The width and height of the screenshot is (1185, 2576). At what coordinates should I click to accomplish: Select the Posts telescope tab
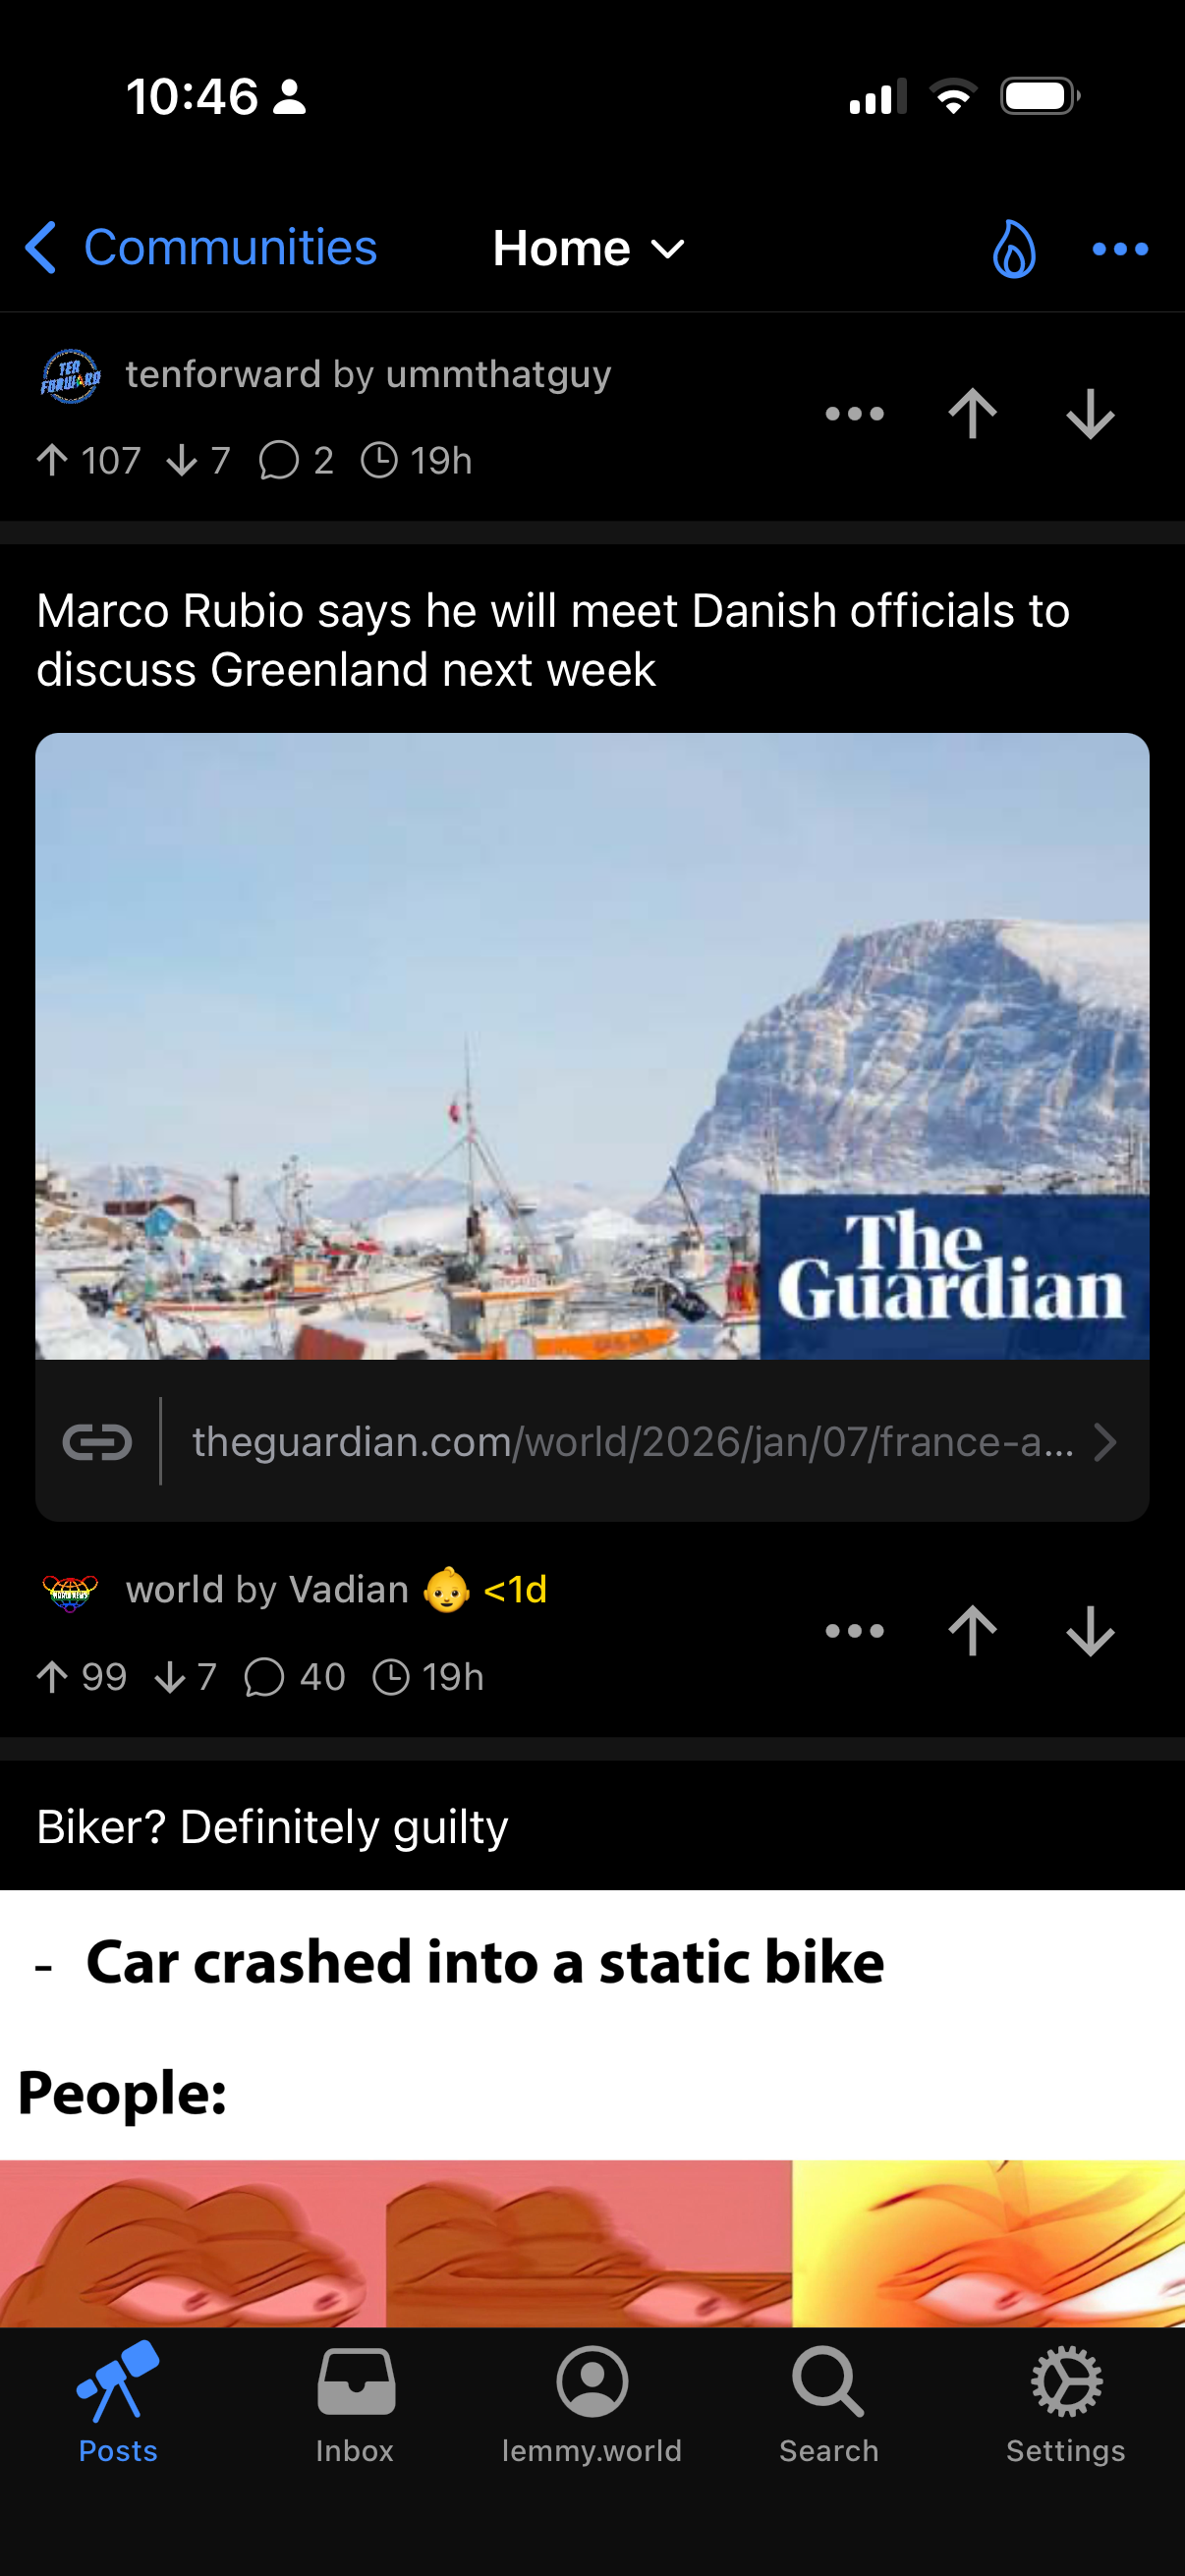(118, 2406)
